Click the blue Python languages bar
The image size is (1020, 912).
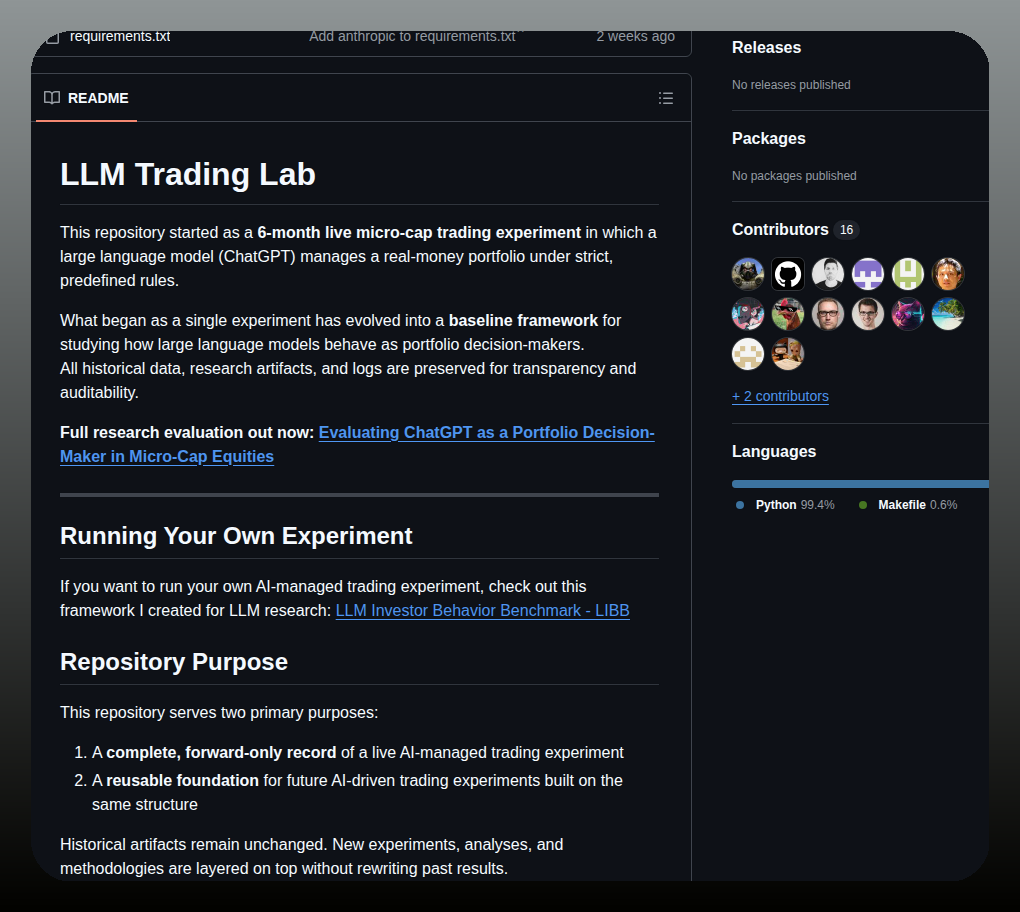(859, 484)
